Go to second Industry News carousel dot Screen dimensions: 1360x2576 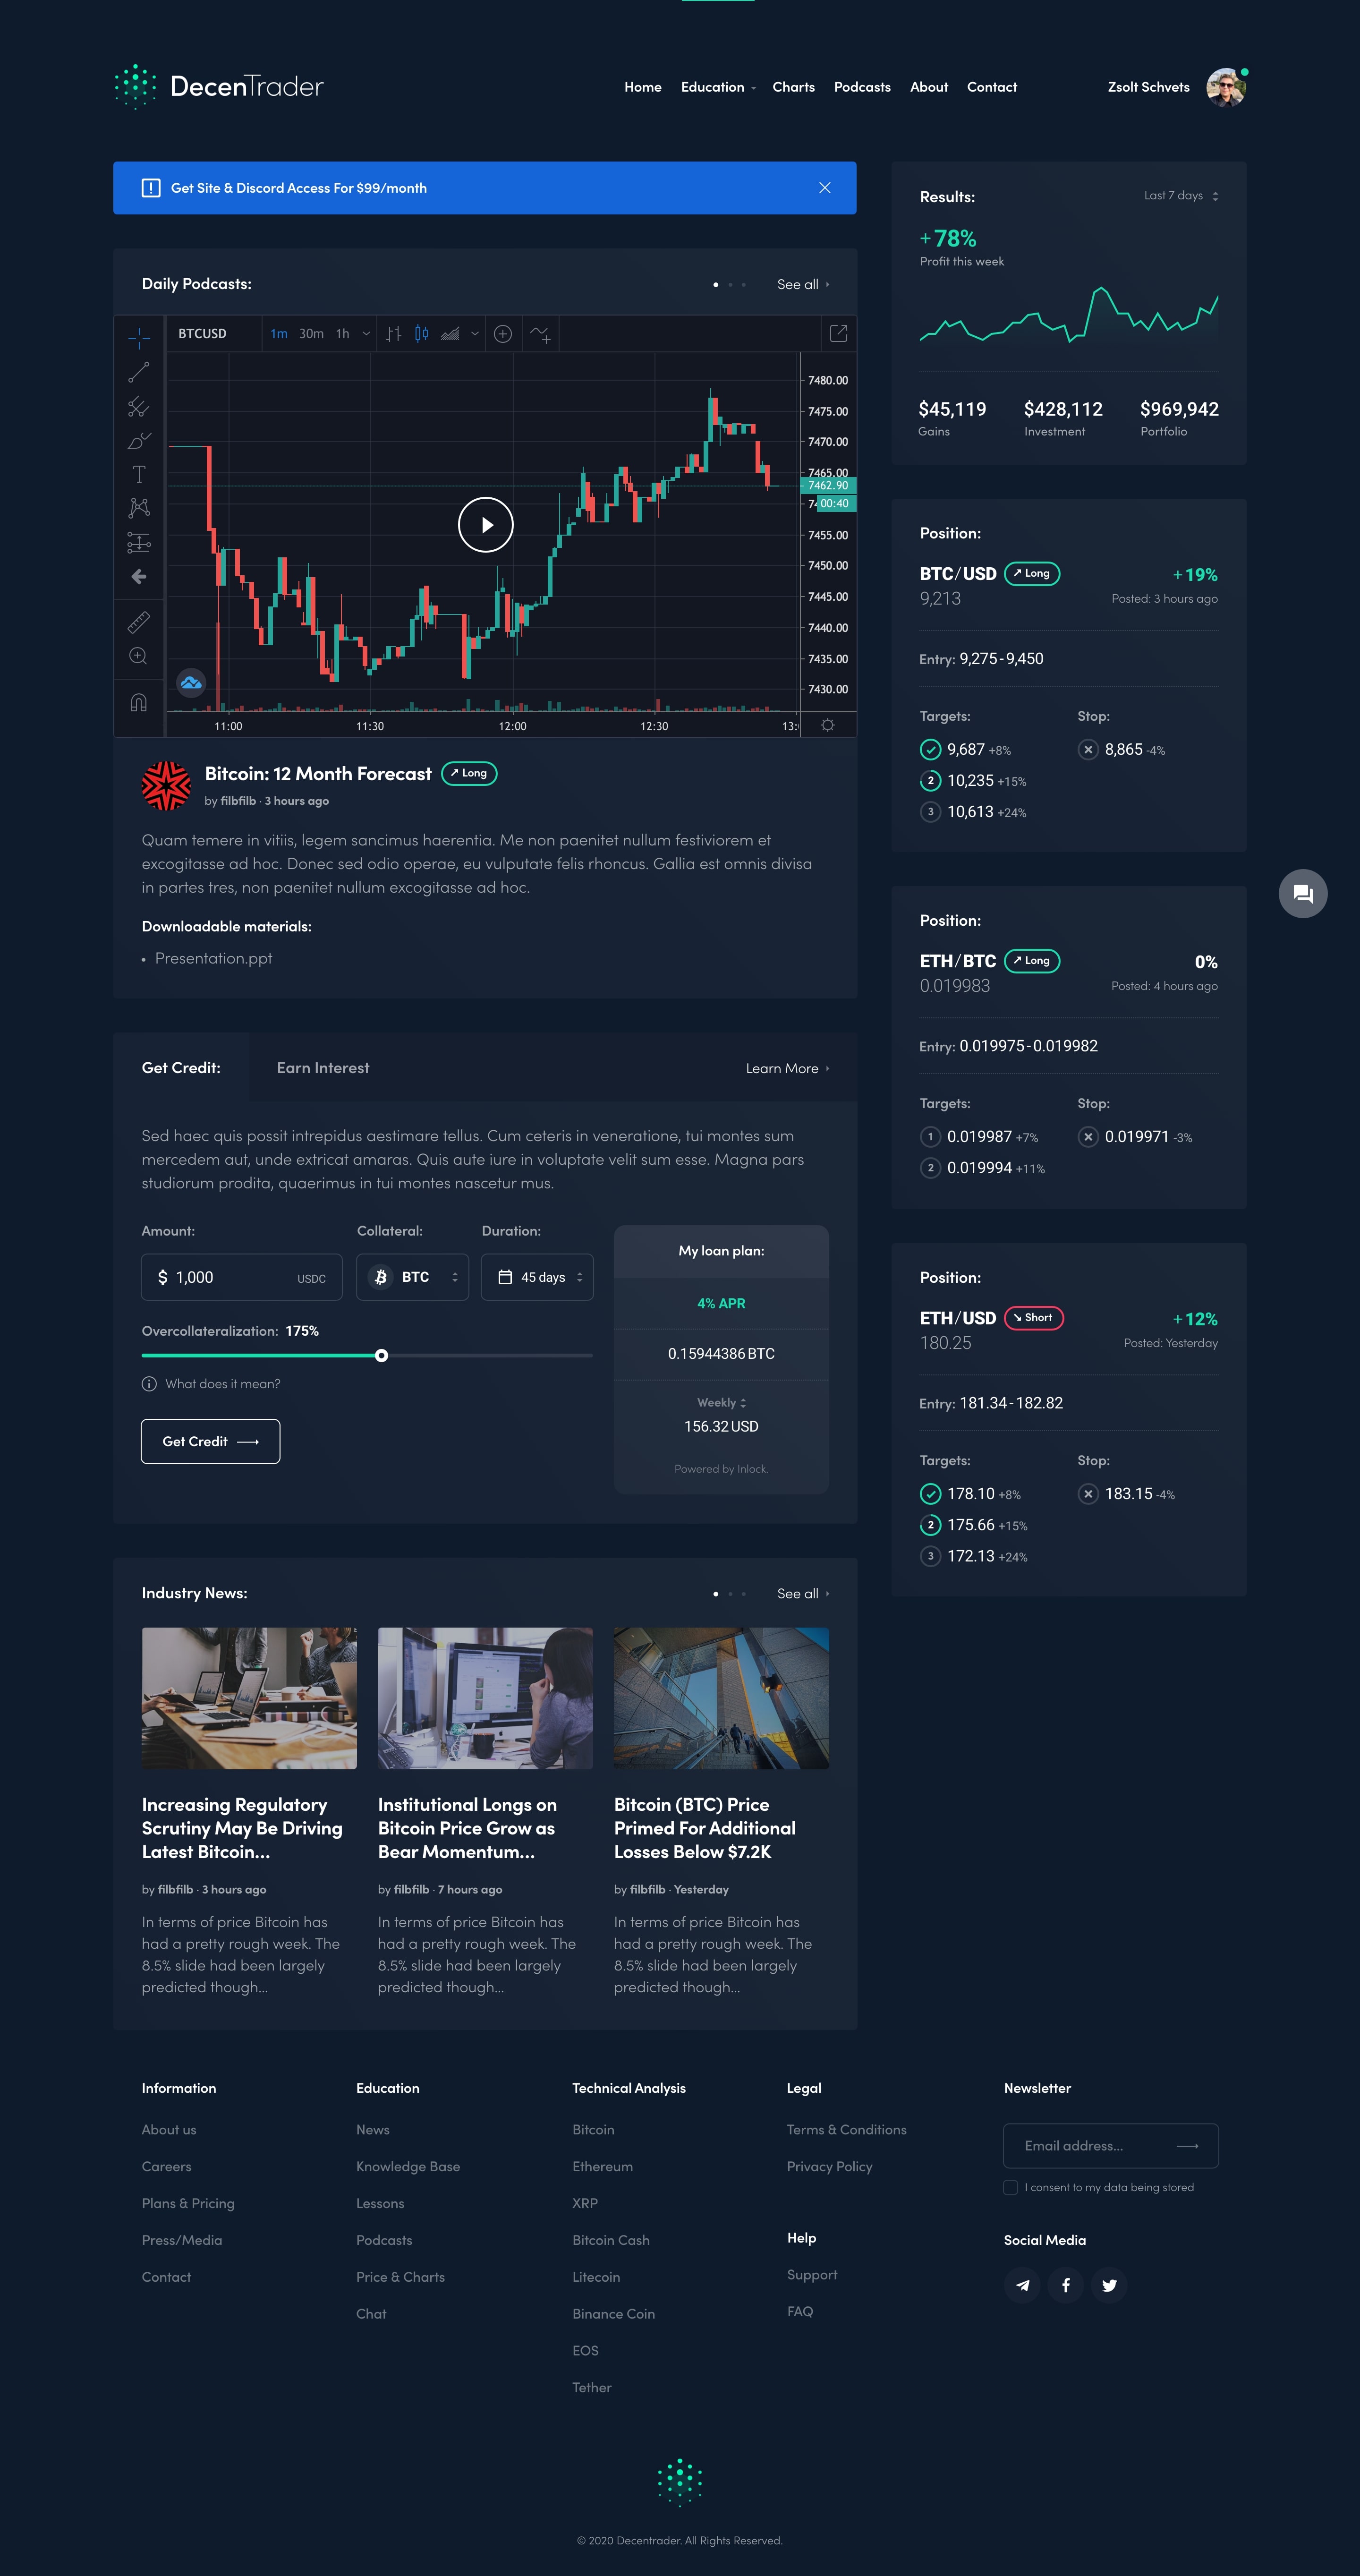pyautogui.click(x=730, y=1594)
